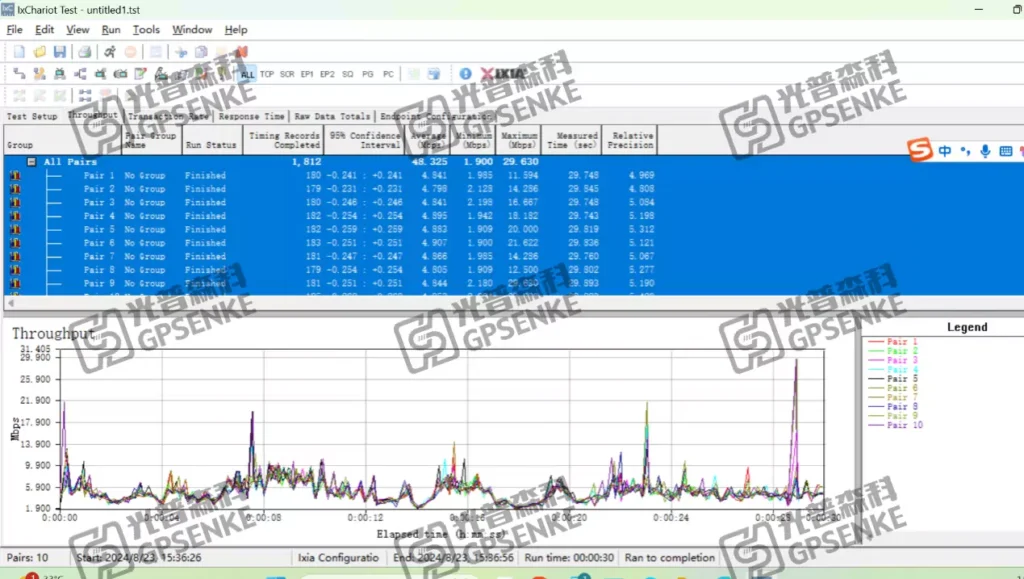The width and height of the screenshot is (1024, 579).
Task: Click the tile-pairs icon in third toolbar row
Action: coord(85,95)
